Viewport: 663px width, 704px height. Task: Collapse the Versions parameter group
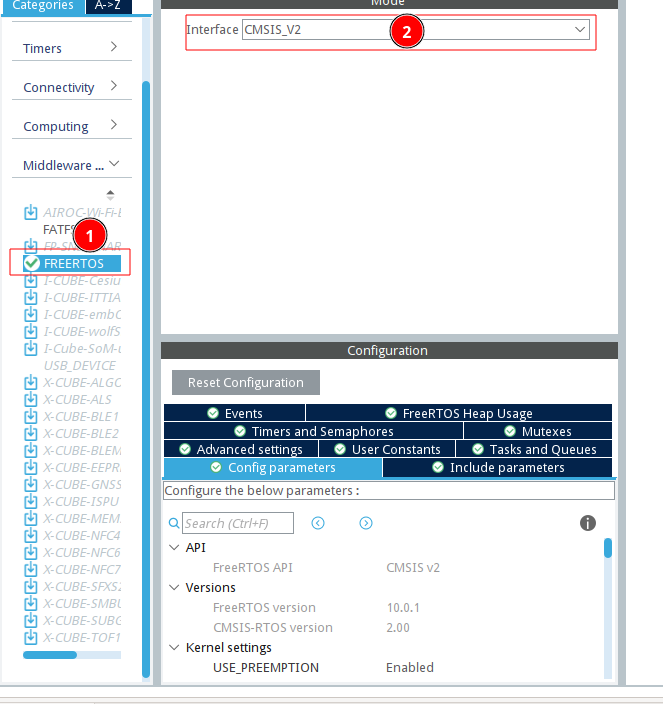(x=174, y=587)
